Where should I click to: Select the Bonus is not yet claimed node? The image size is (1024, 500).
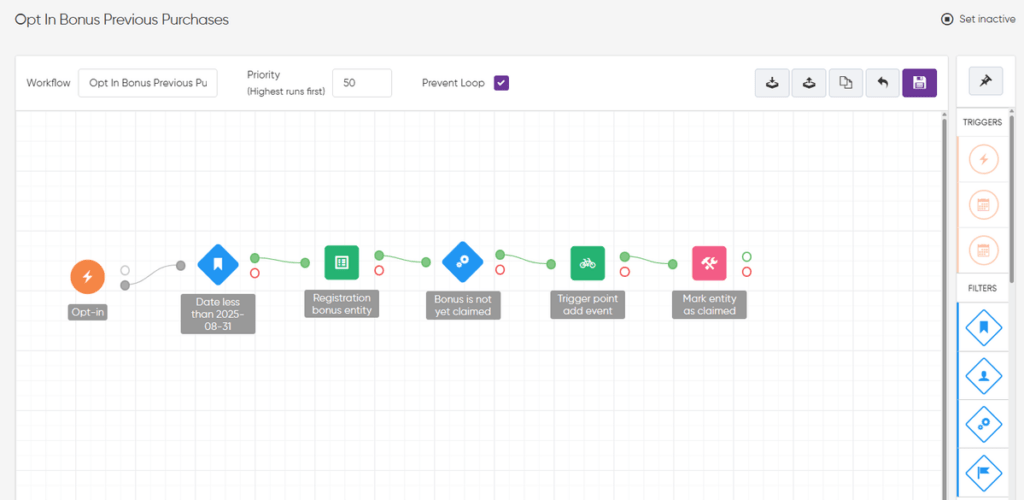pos(462,262)
